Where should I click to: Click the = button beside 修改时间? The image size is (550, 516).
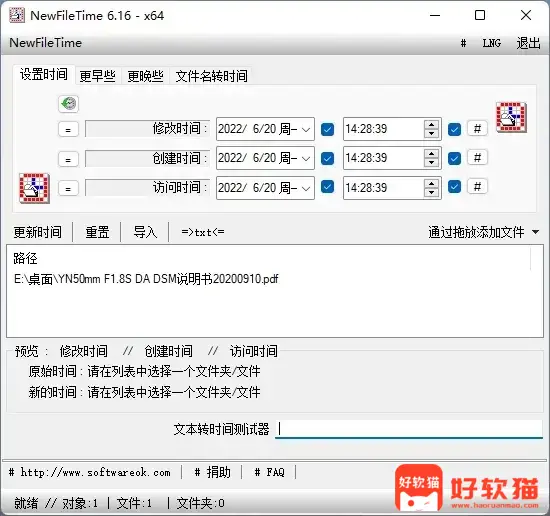coord(68,130)
